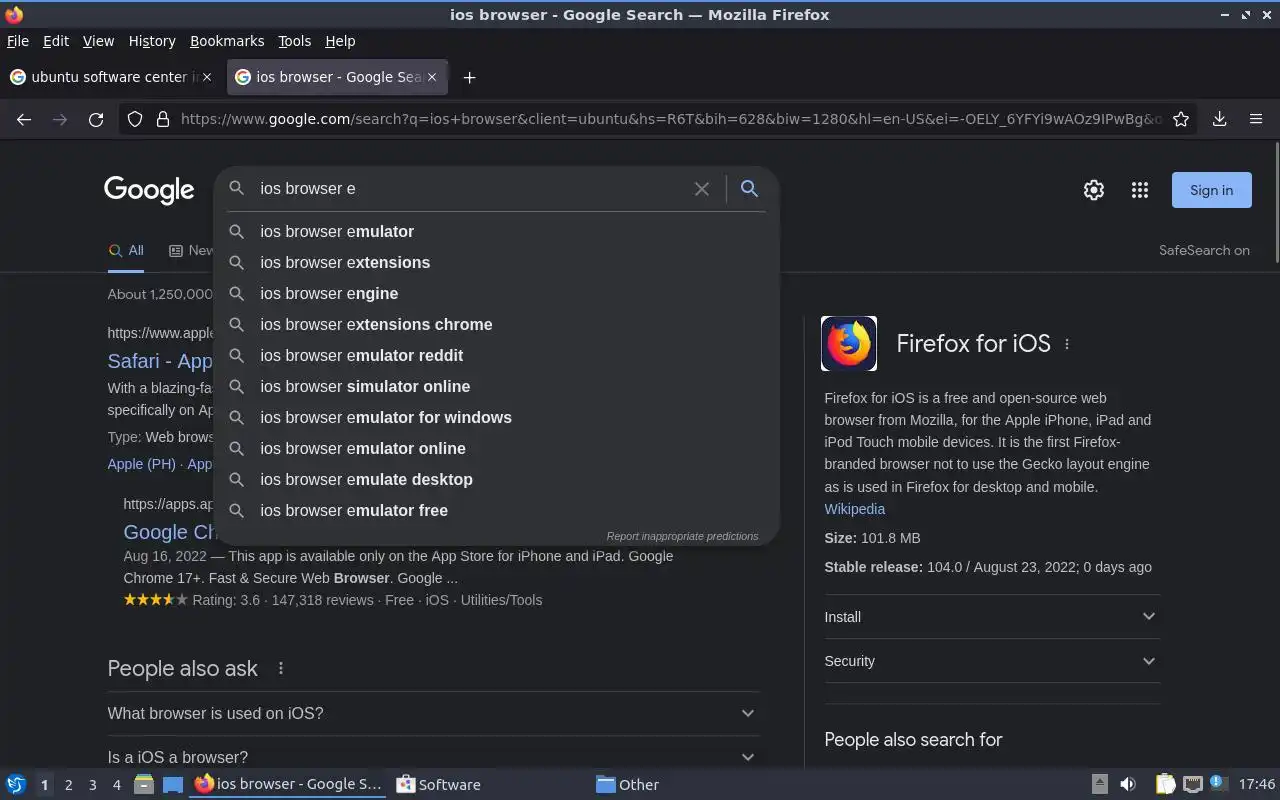Choose suggestion 'ios browser emulator online'

497,448
